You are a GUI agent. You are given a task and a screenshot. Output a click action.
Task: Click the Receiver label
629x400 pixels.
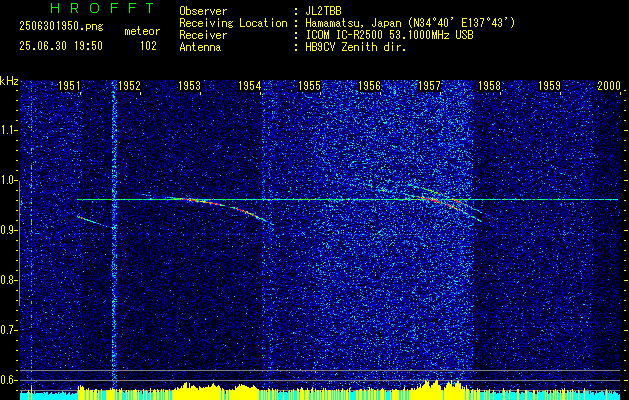pos(203,35)
